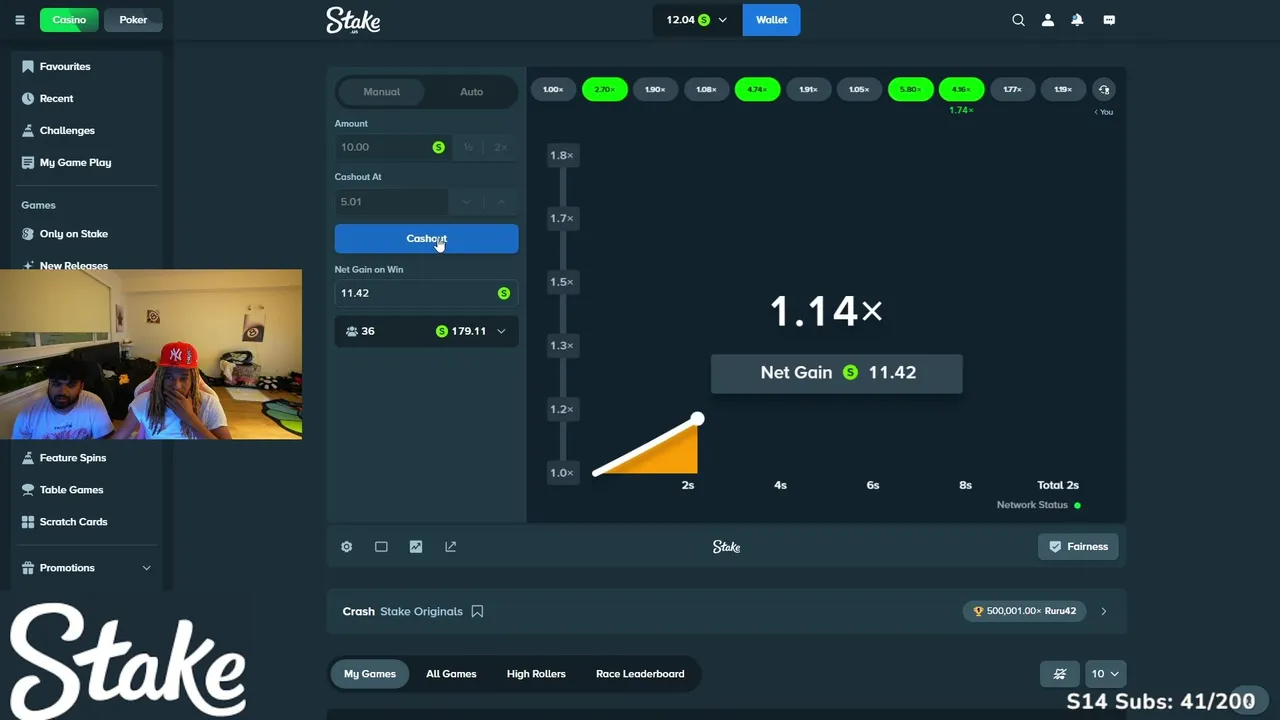Open live stats chart icon
This screenshot has height=720, width=1280.
[x=416, y=547]
